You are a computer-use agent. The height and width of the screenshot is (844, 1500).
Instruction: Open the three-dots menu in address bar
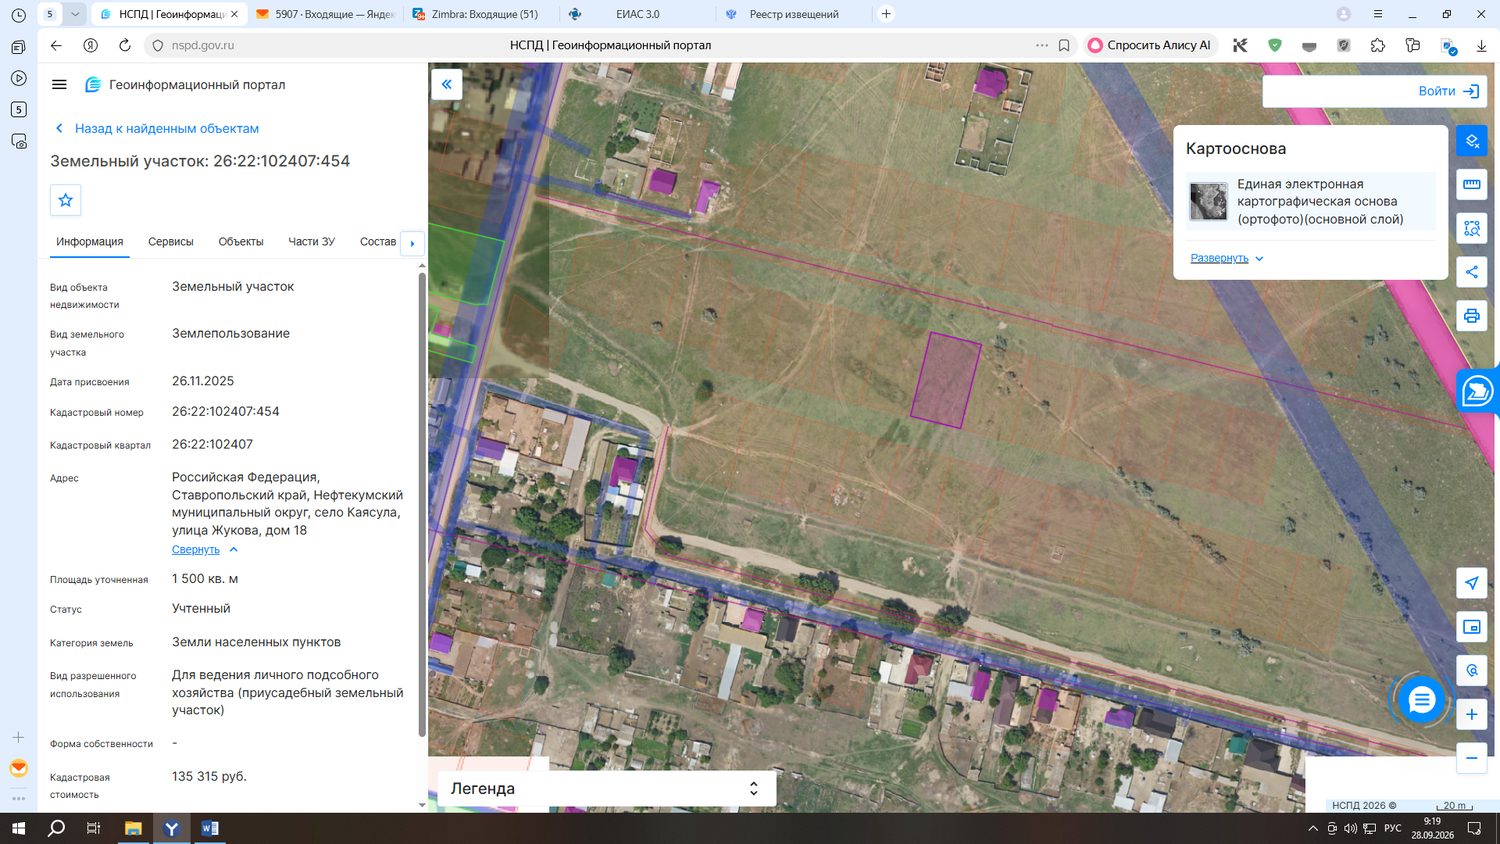(x=1042, y=45)
